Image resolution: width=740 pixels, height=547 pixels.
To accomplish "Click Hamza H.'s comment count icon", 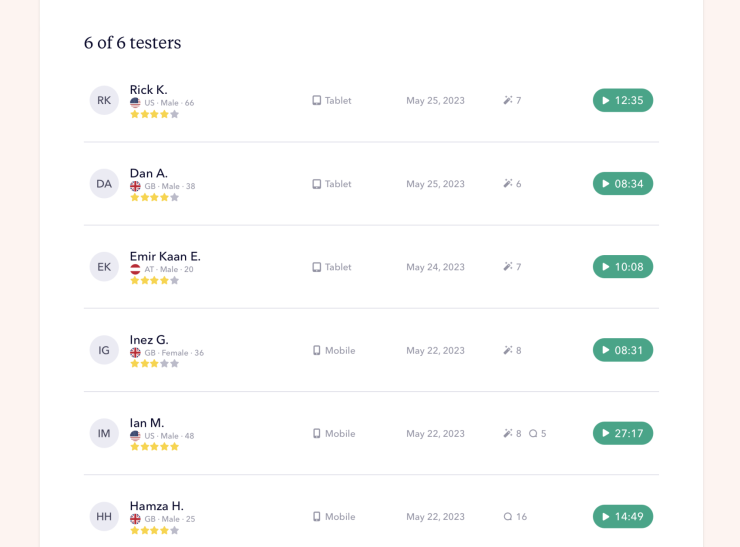I will click(x=508, y=517).
